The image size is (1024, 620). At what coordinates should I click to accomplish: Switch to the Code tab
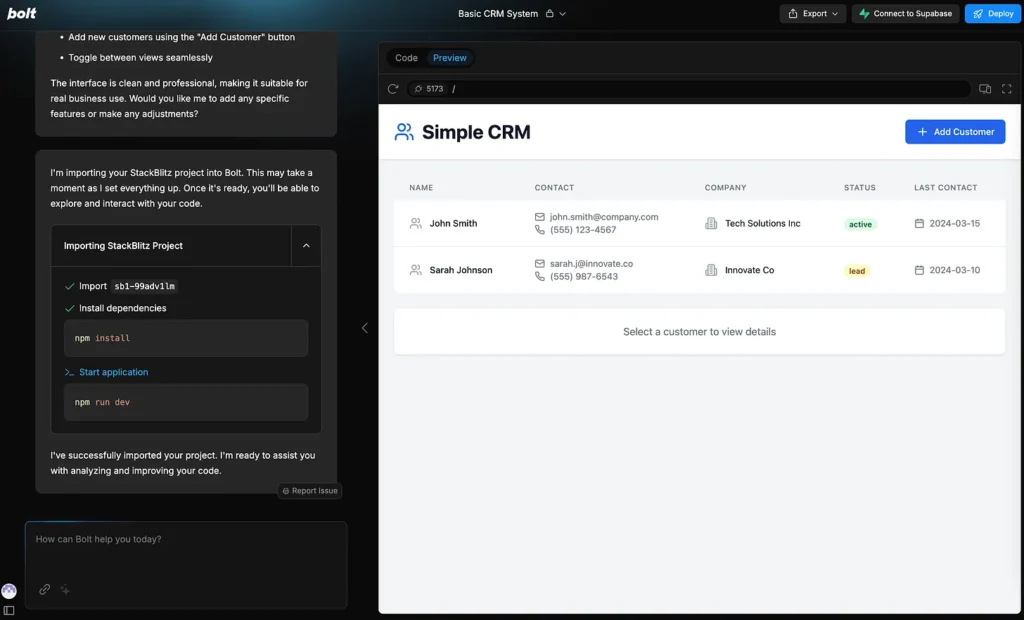tap(406, 57)
